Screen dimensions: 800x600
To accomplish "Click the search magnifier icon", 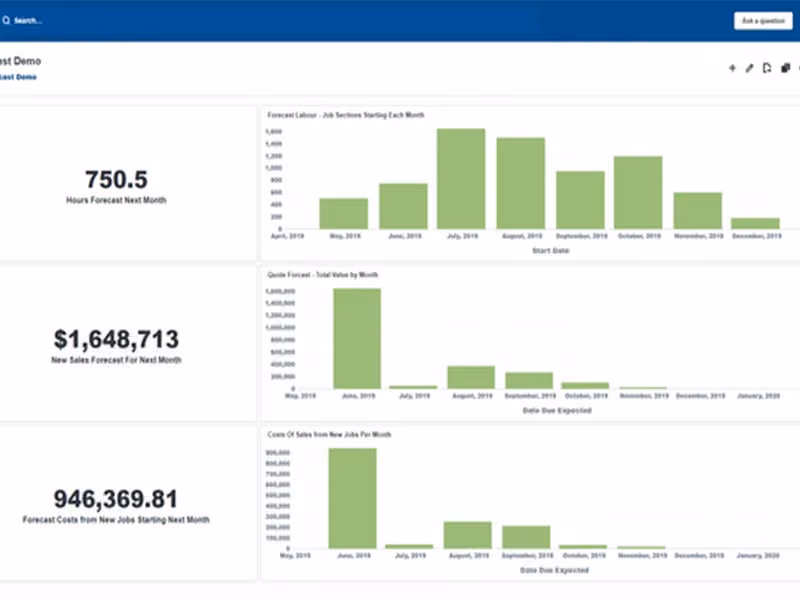I will (6, 20).
